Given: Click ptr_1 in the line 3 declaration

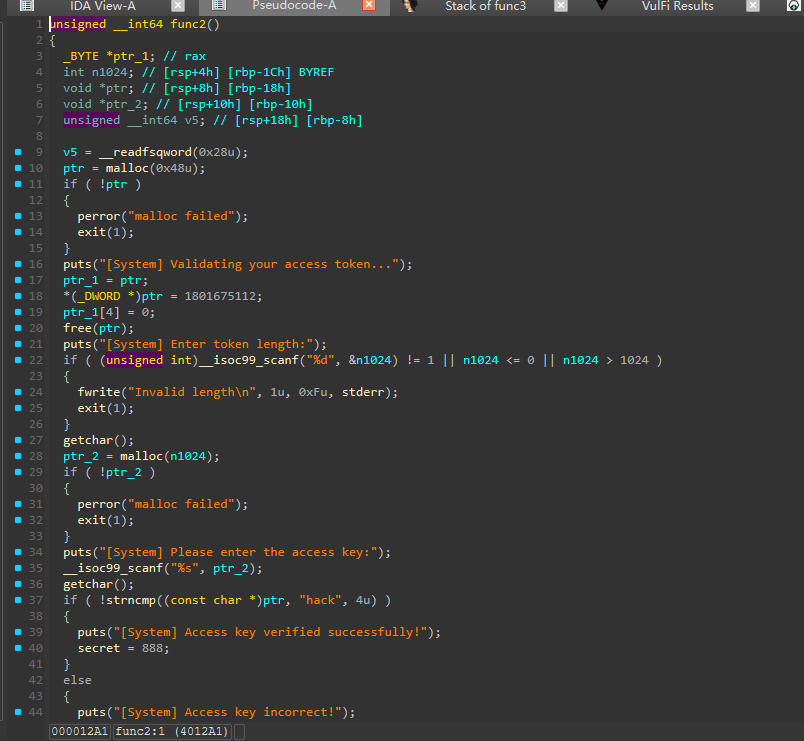Looking at the screenshot, I should [130, 56].
